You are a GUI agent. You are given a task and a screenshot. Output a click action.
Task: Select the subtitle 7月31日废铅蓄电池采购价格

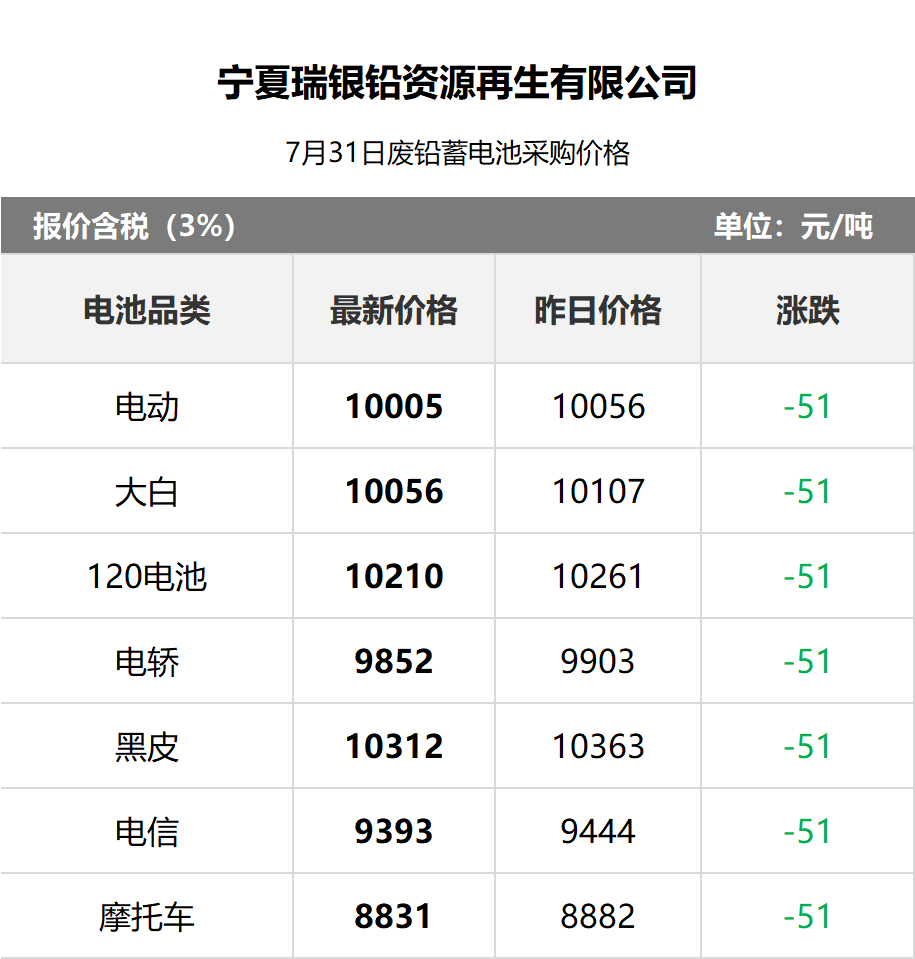[x=458, y=153]
